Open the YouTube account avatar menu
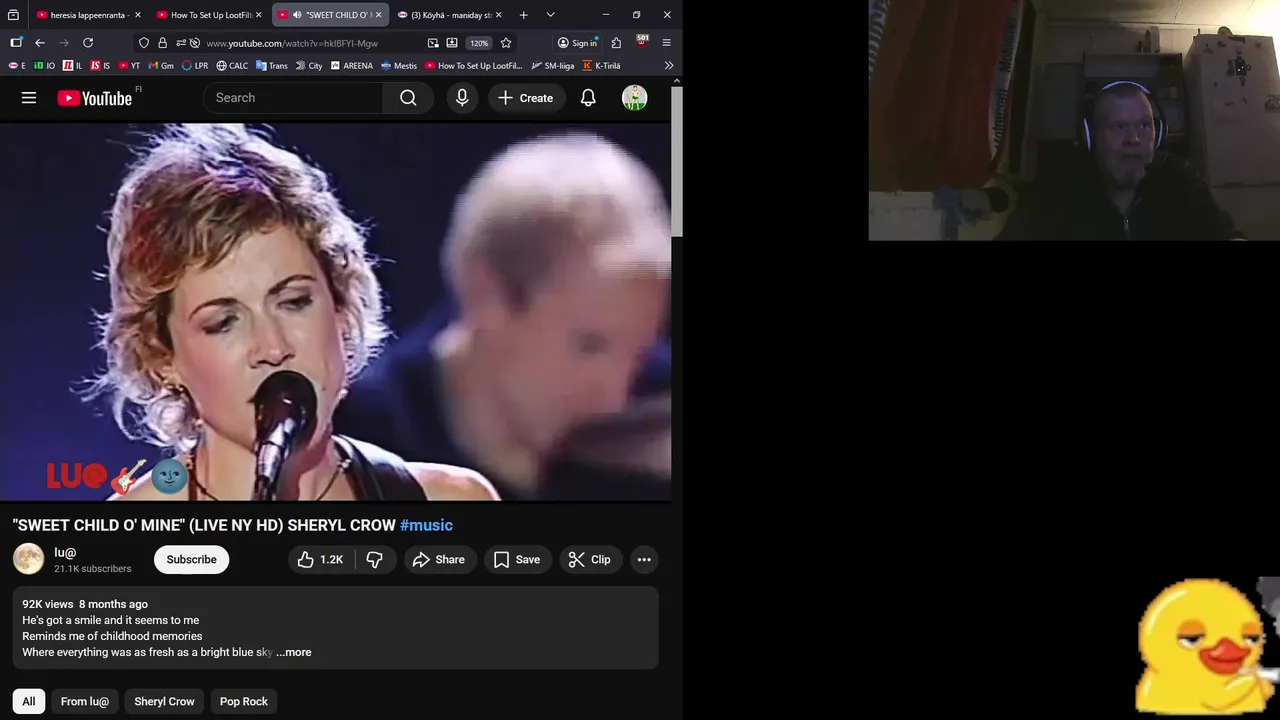 [635, 98]
